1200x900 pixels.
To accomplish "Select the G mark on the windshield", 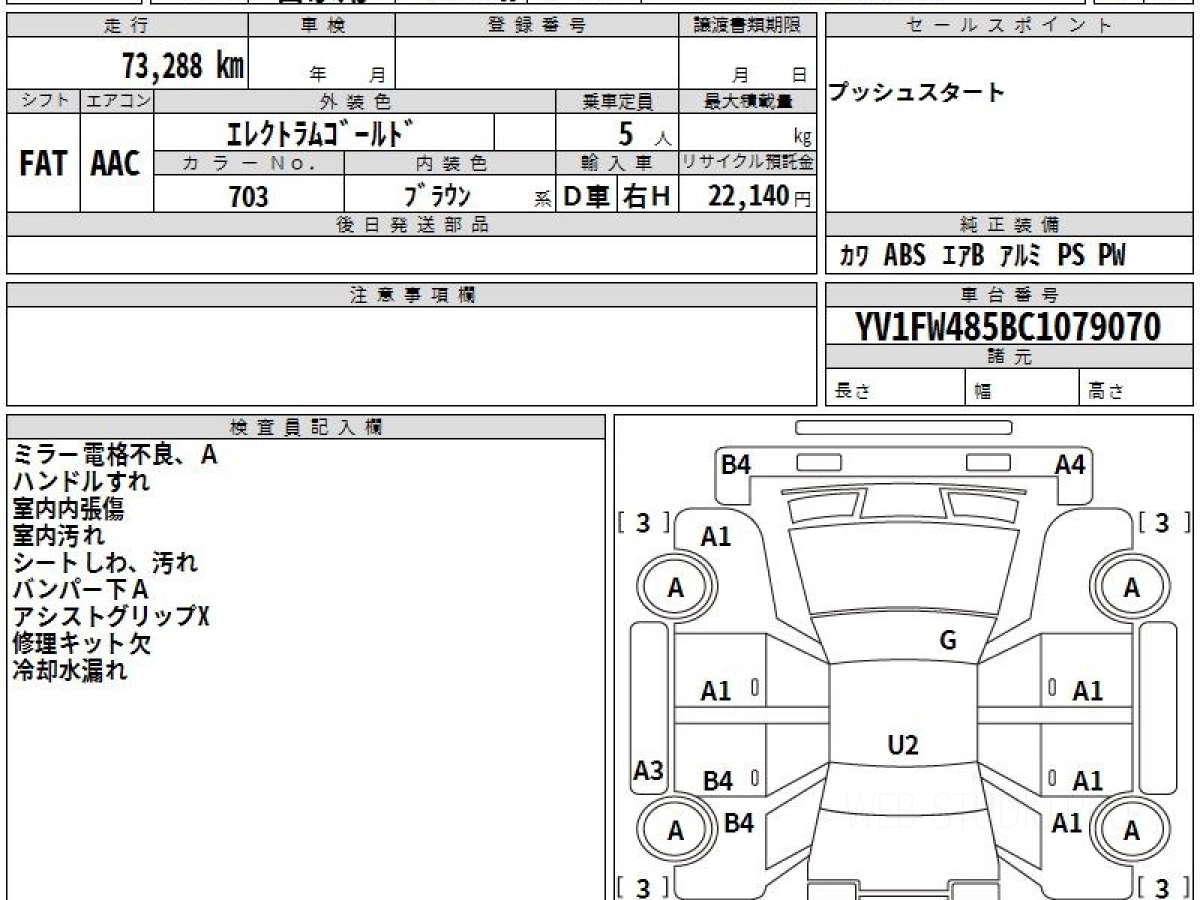I will (948, 641).
